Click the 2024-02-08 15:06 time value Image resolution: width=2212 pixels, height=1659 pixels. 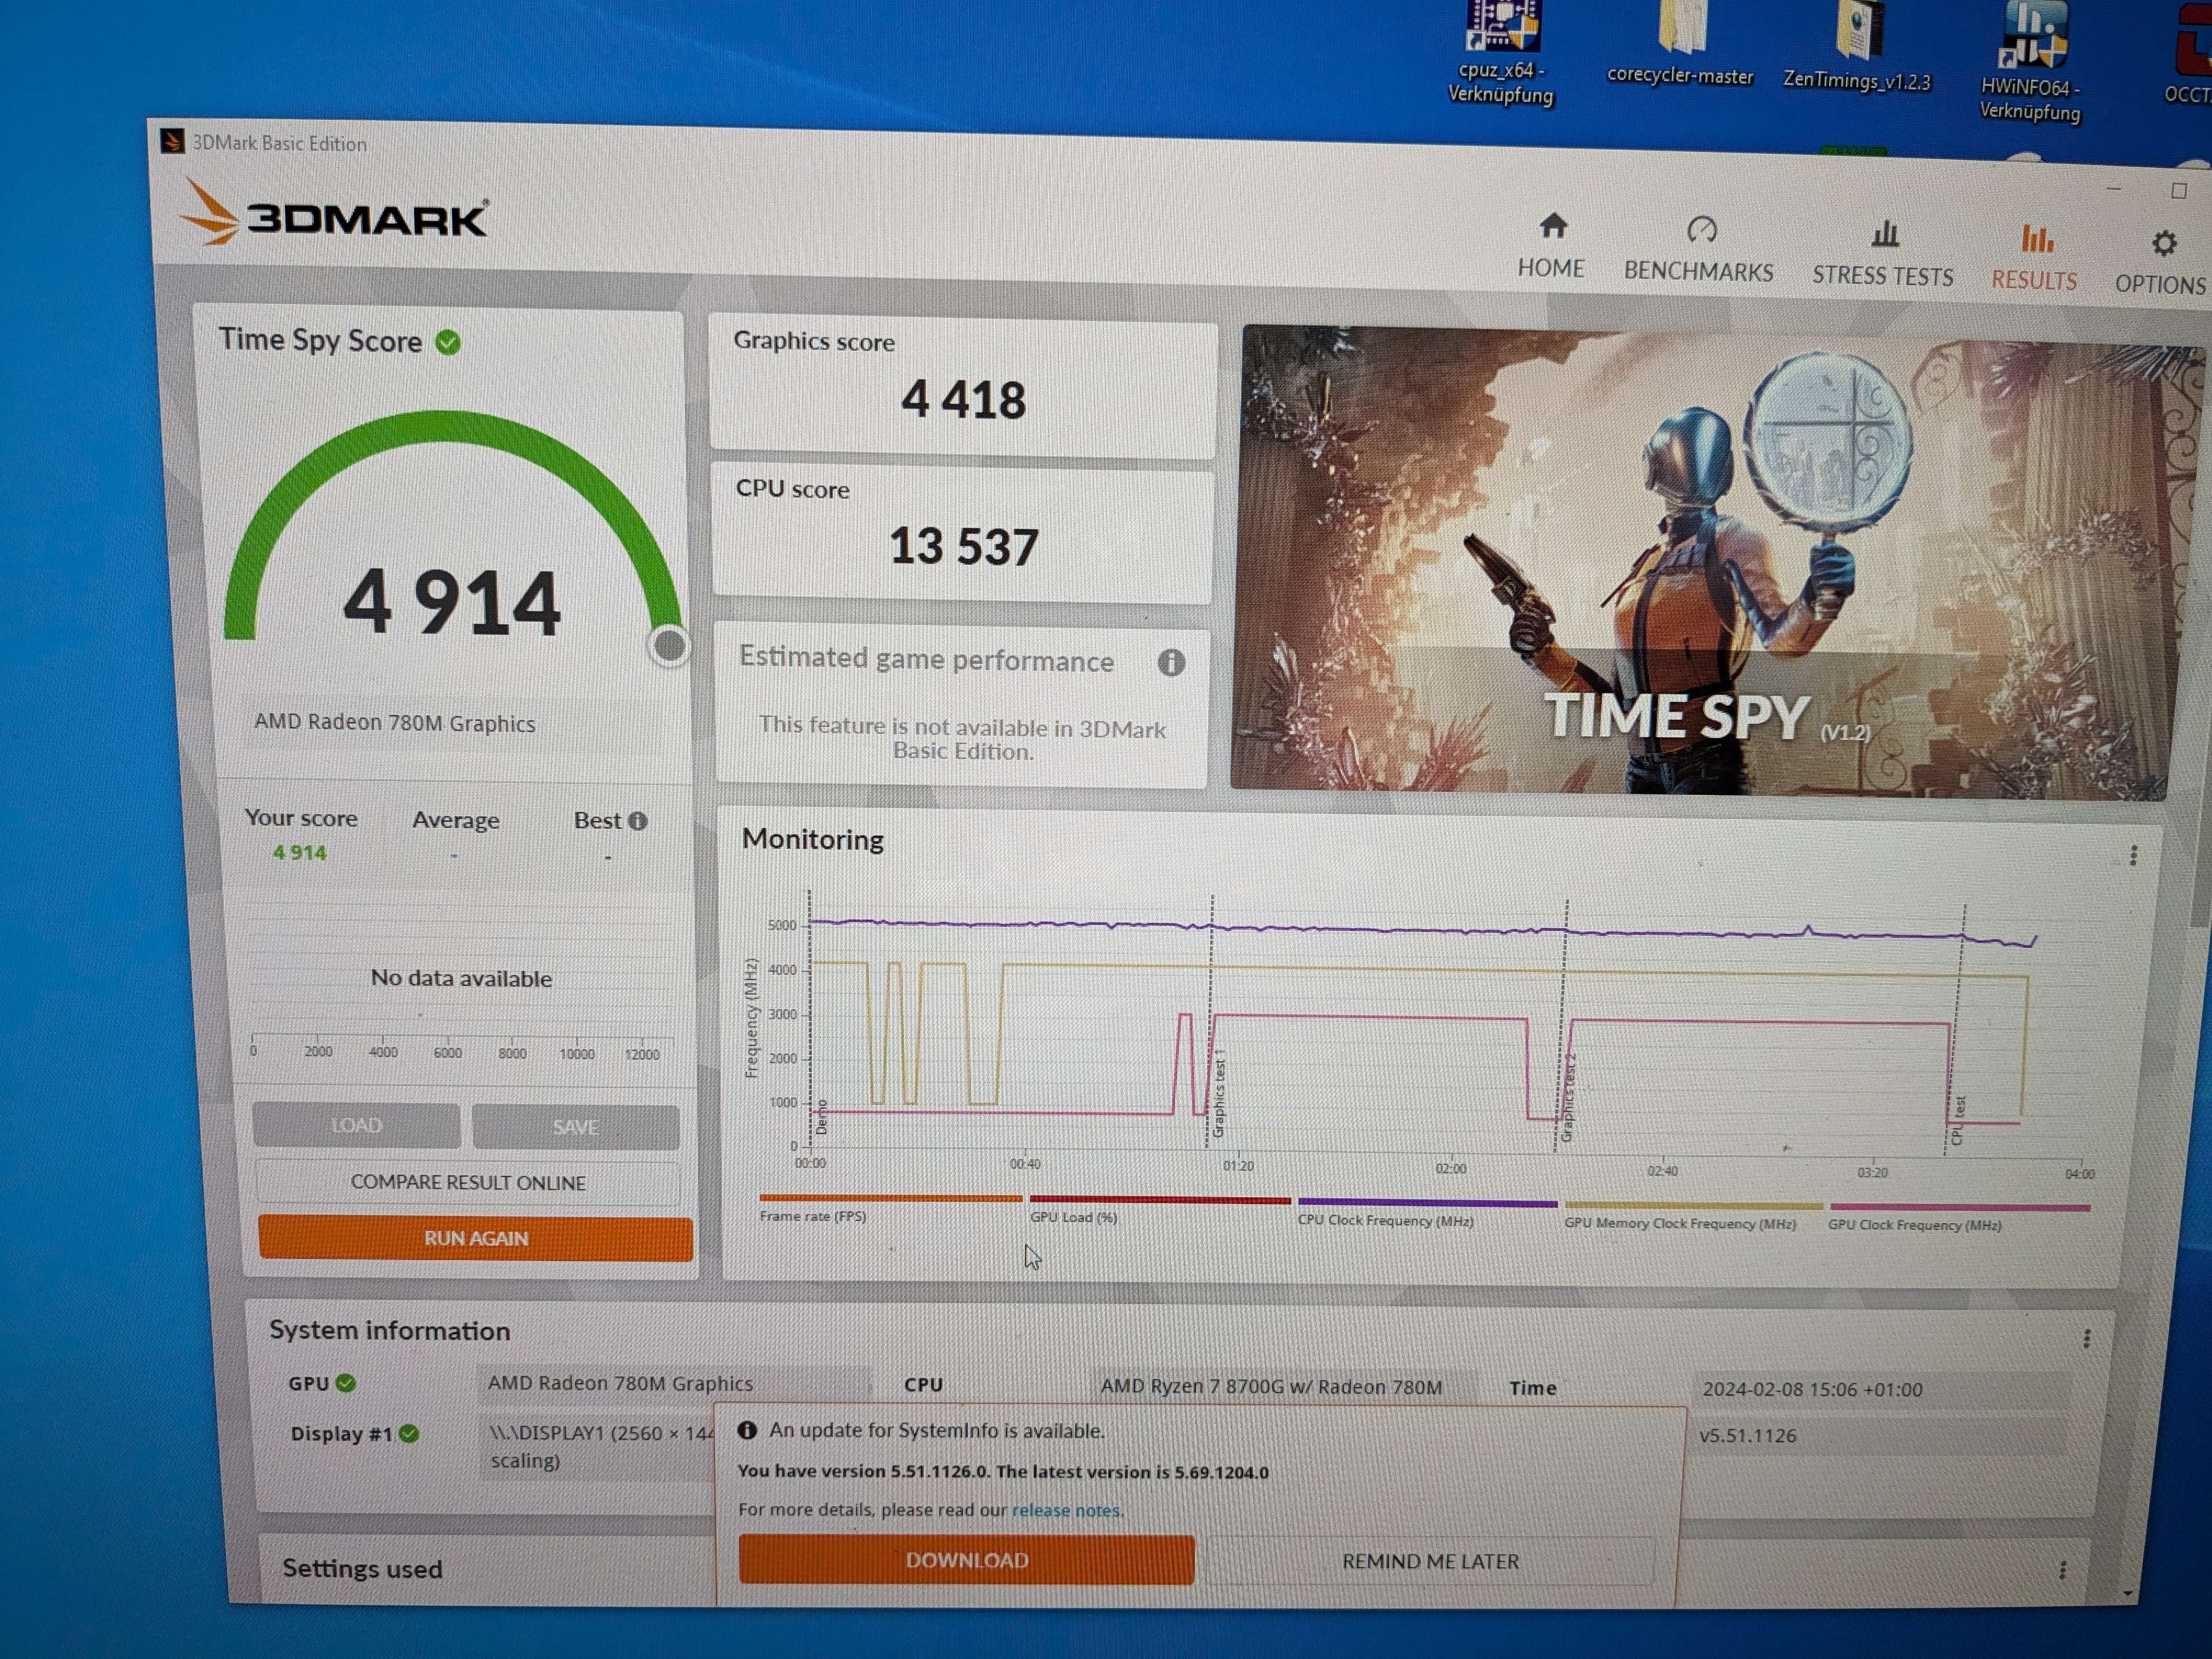click(x=1812, y=1390)
